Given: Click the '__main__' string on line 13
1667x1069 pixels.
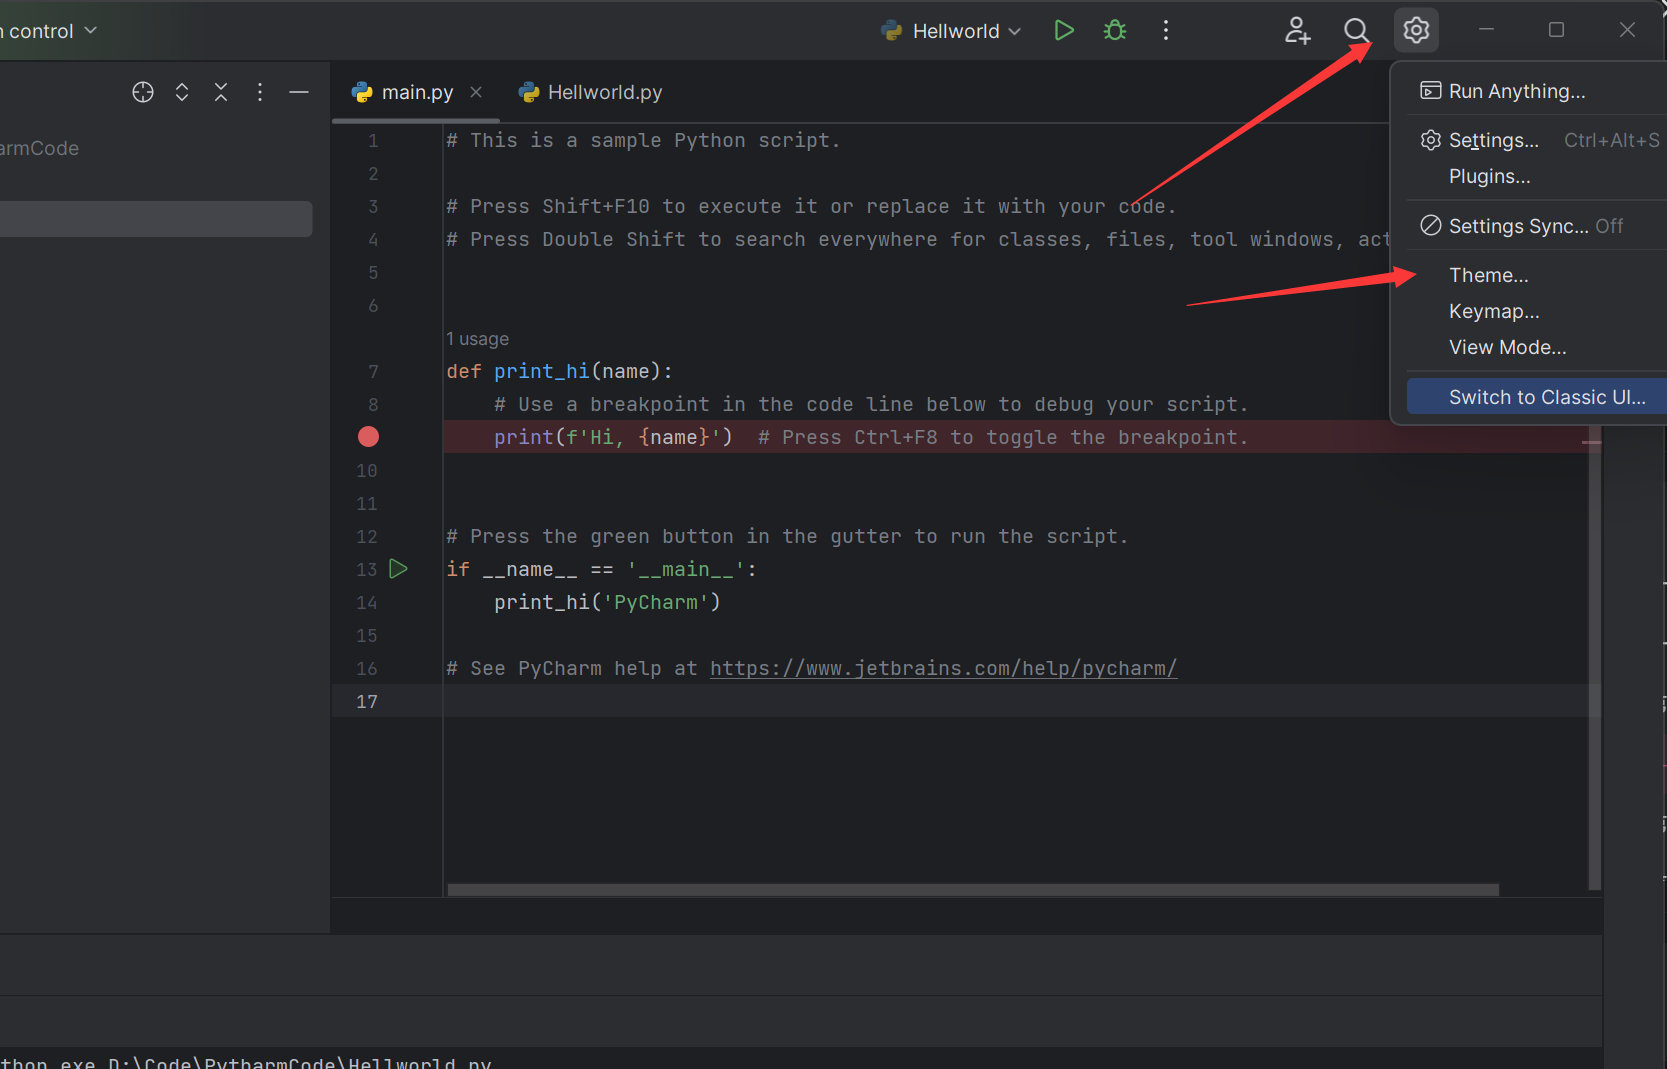Looking at the screenshot, I should [x=687, y=569].
